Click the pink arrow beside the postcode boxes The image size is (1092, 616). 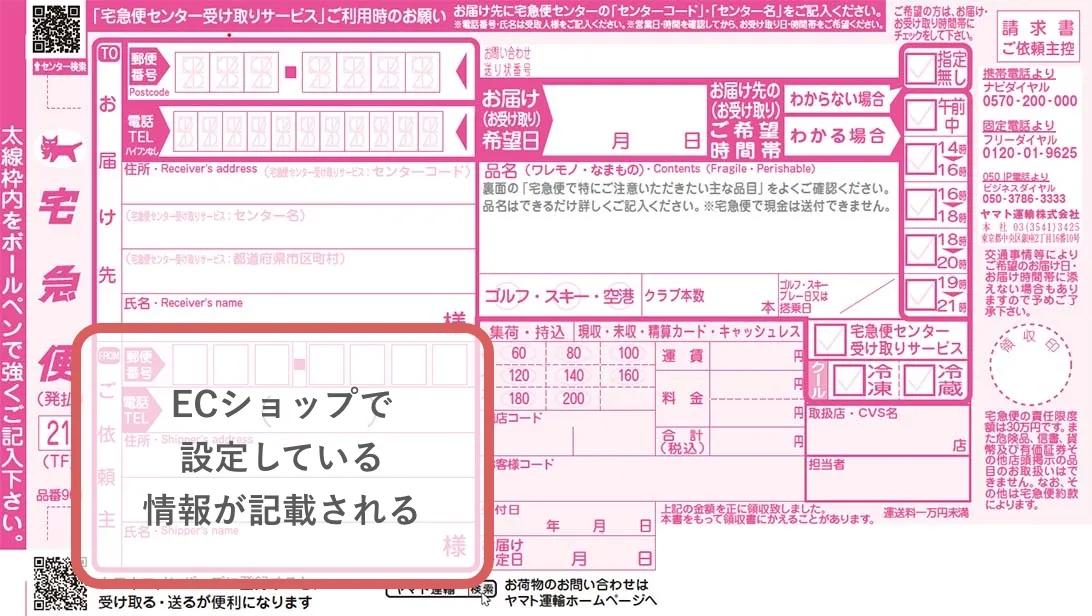pyautogui.click(x=461, y=71)
